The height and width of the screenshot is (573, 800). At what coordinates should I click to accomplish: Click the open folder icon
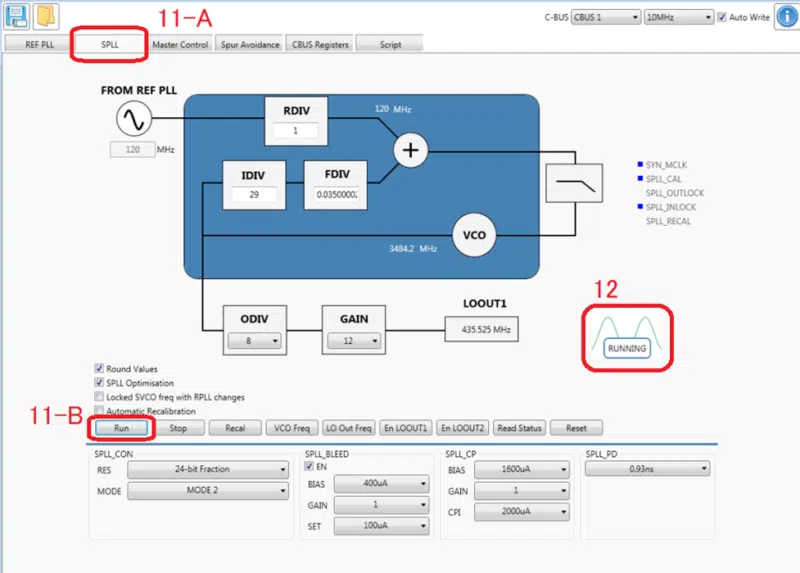(47, 17)
